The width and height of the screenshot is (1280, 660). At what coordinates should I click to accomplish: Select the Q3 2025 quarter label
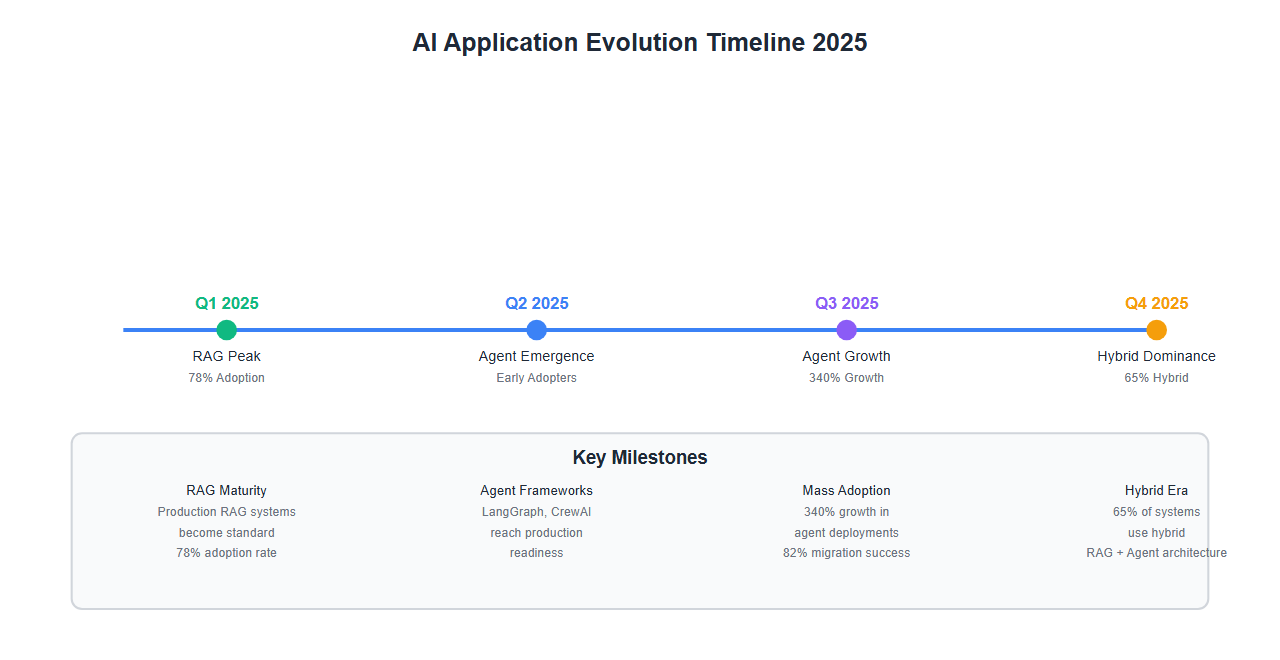click(847, 304)
